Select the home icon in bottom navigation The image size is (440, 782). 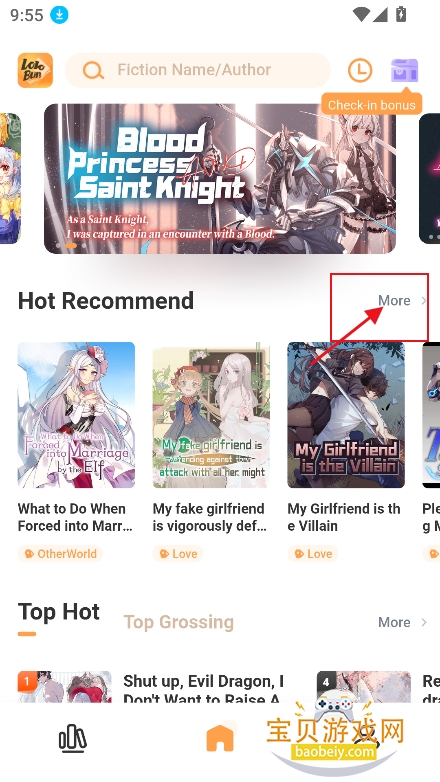coord(220,738)
